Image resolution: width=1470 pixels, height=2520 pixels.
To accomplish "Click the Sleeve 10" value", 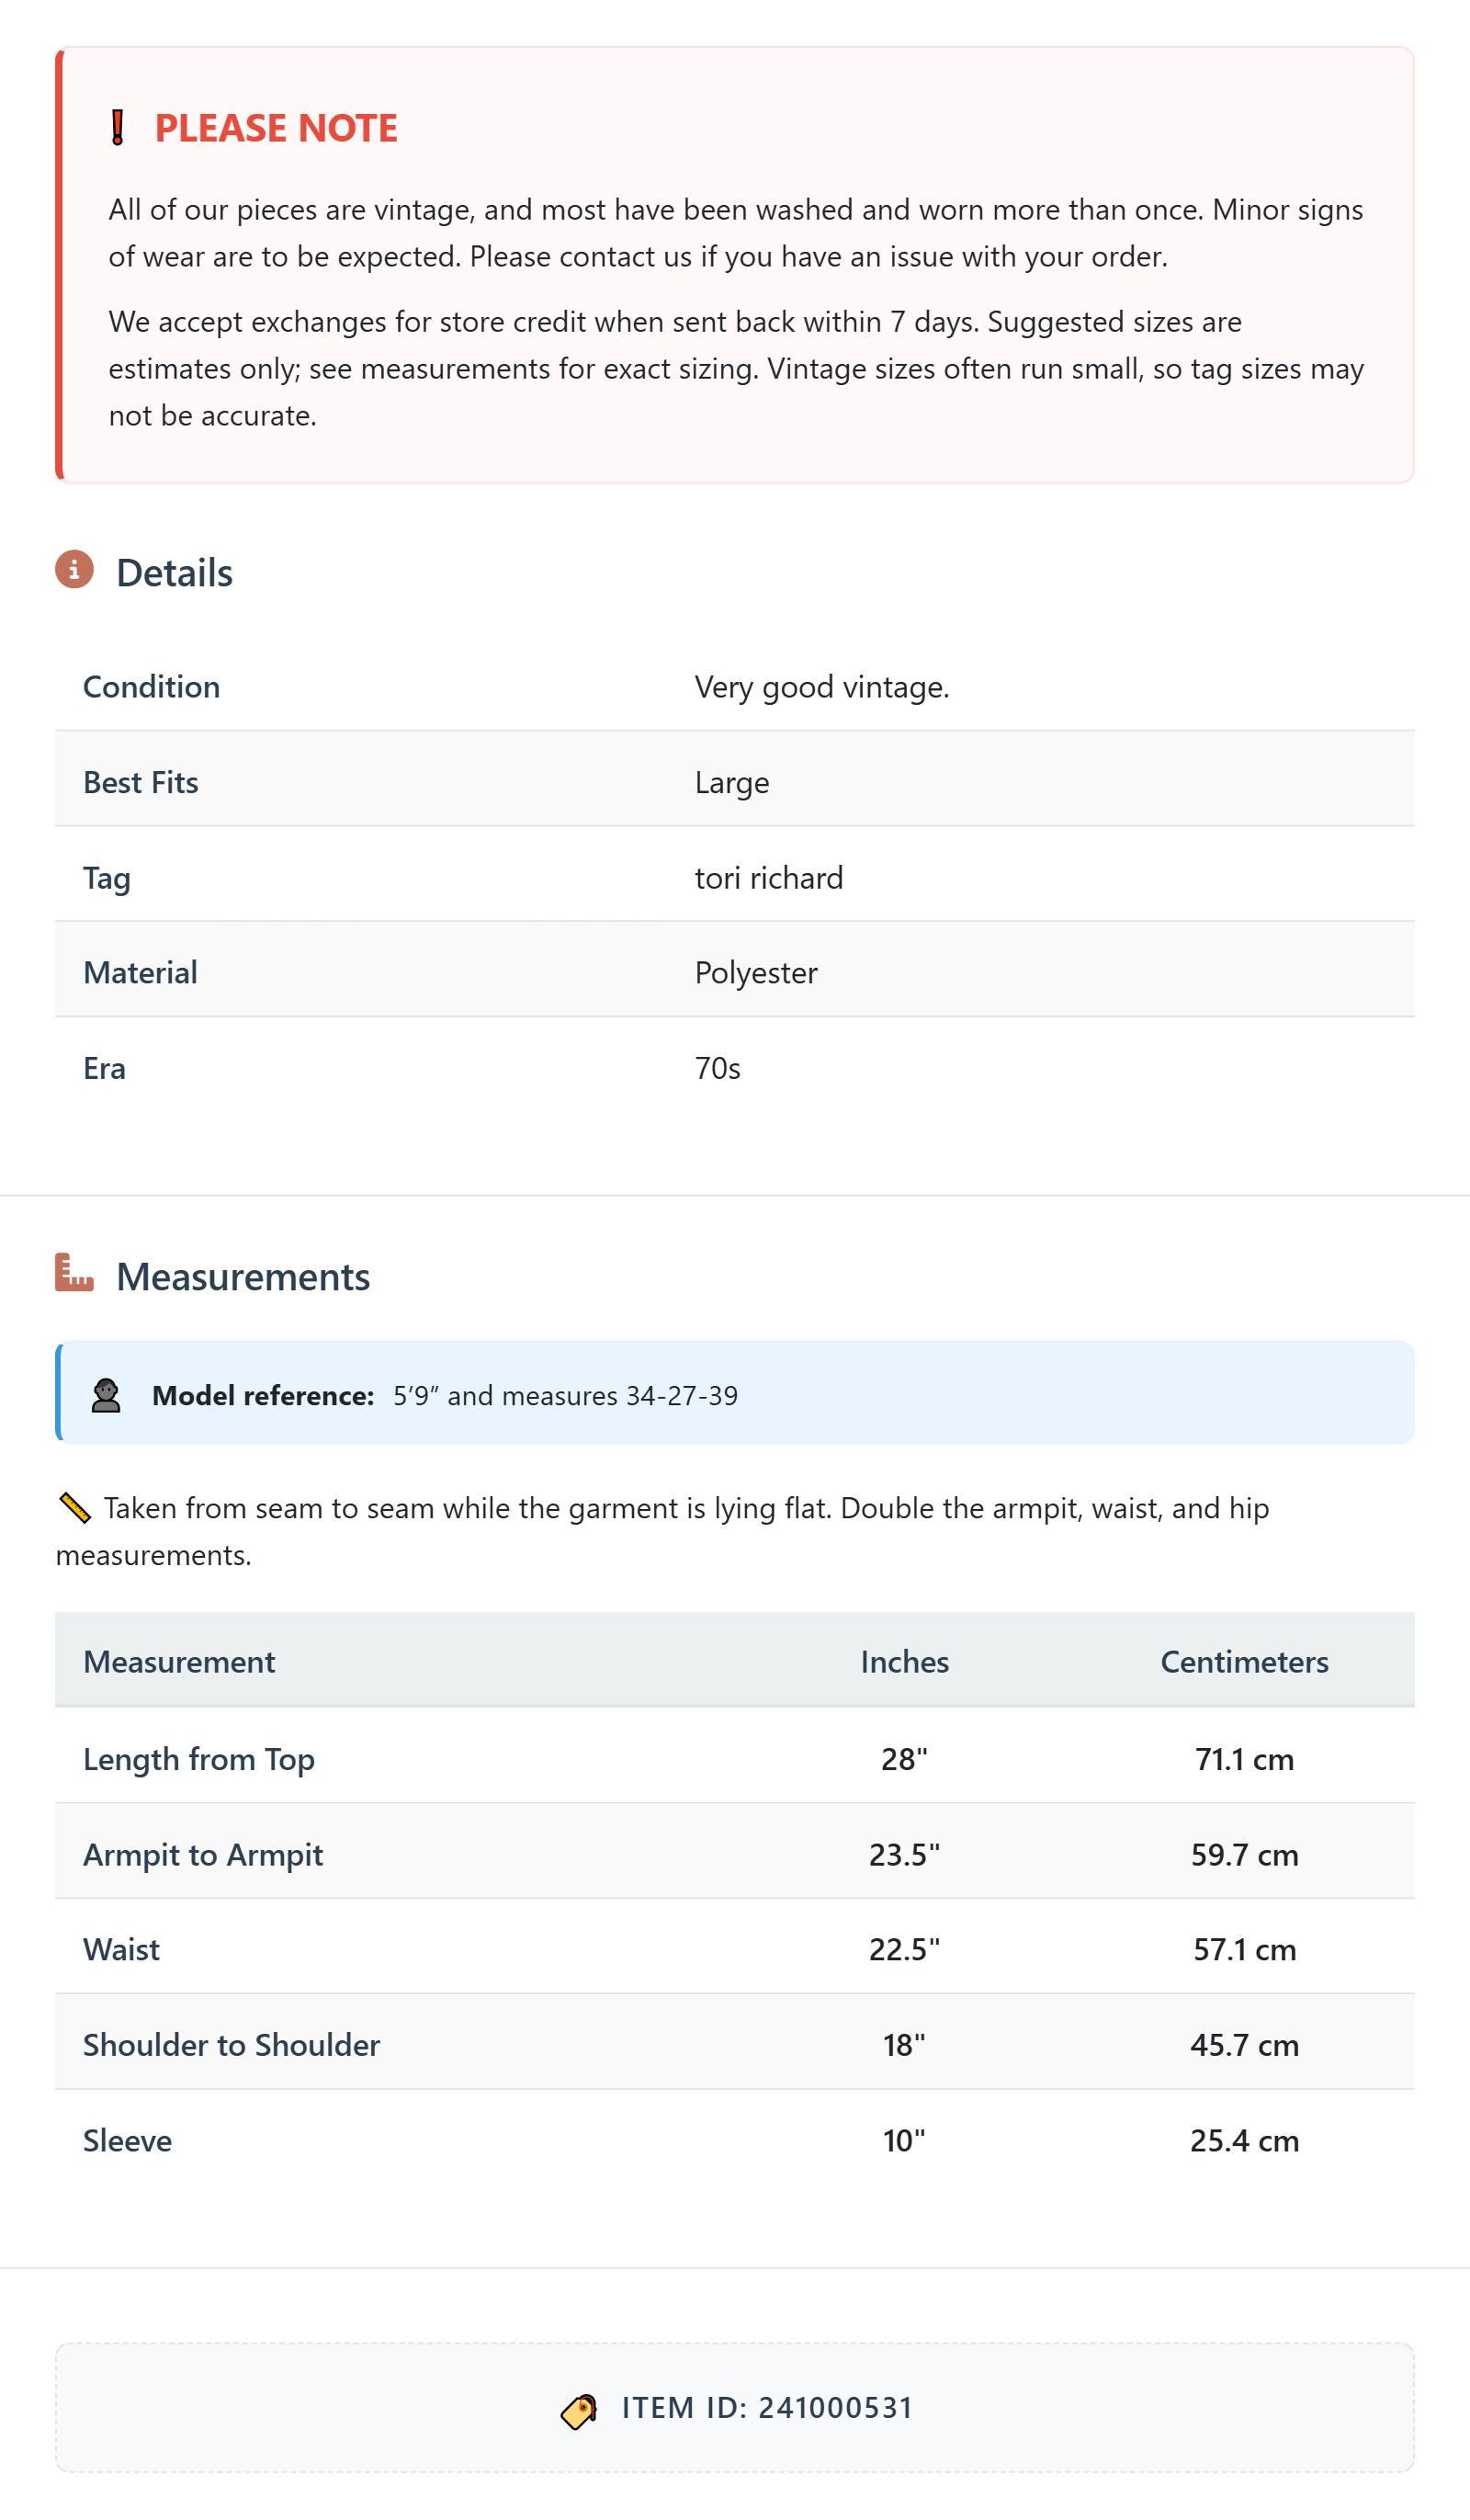I will coord(904,2140).
